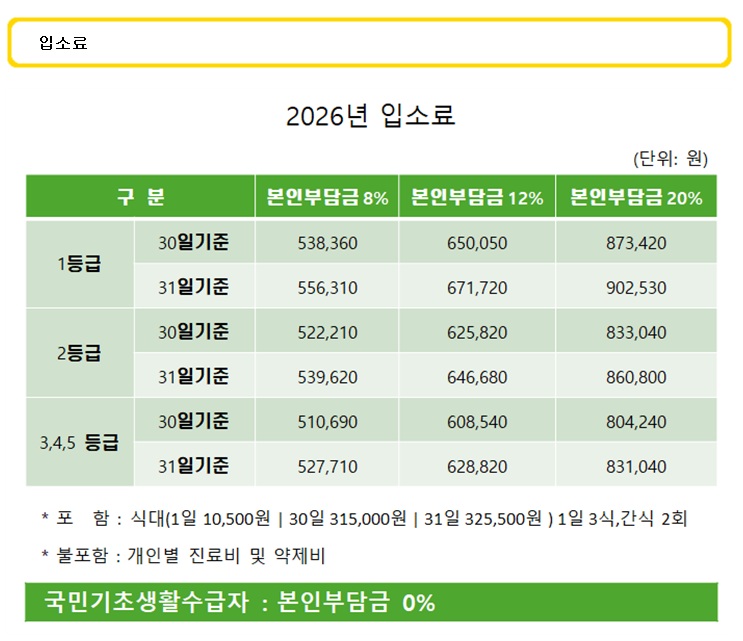The height and width of the screenshot is (641, 743).
Task: Click the 2등급 row label
Action: click(x=79, y=353)
